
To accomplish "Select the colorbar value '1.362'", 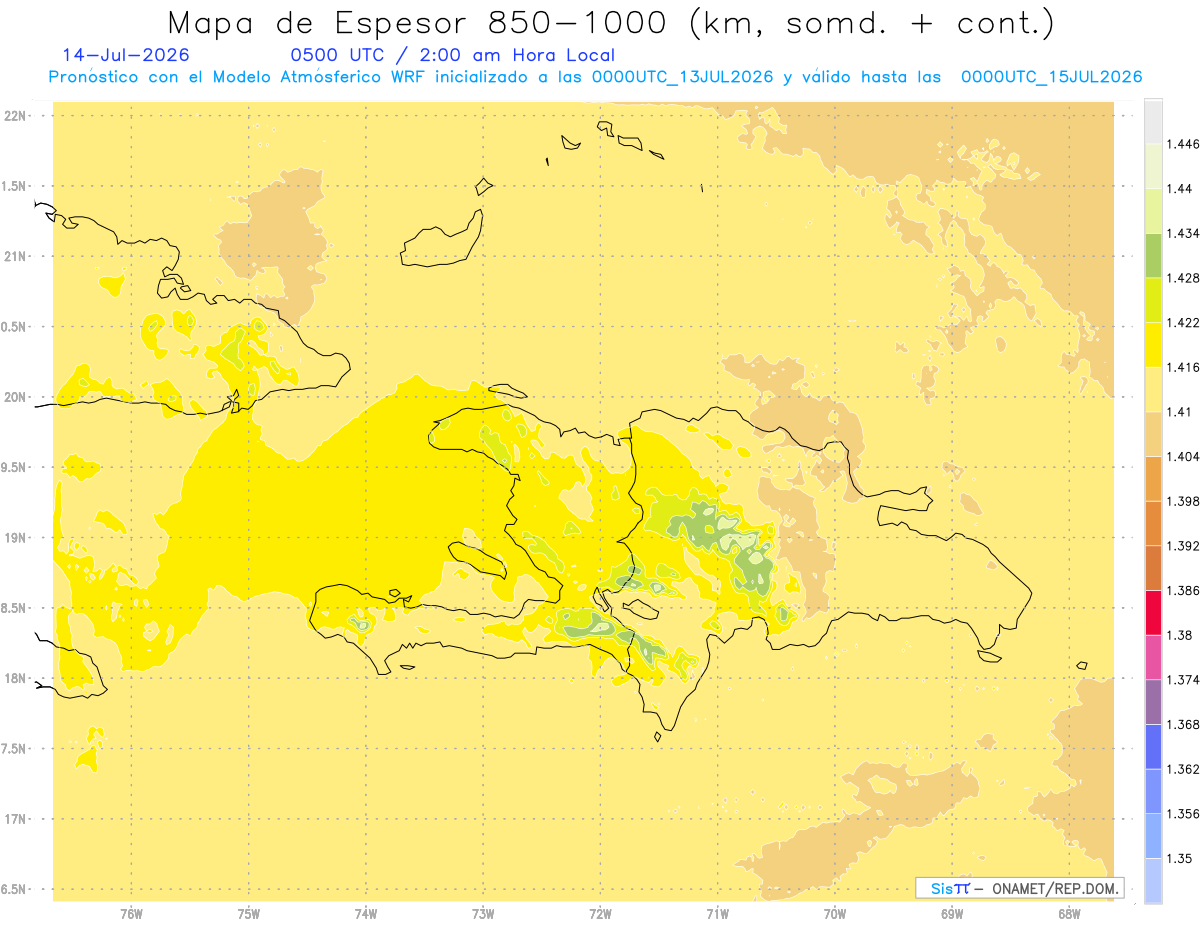I will point(1183,769).
